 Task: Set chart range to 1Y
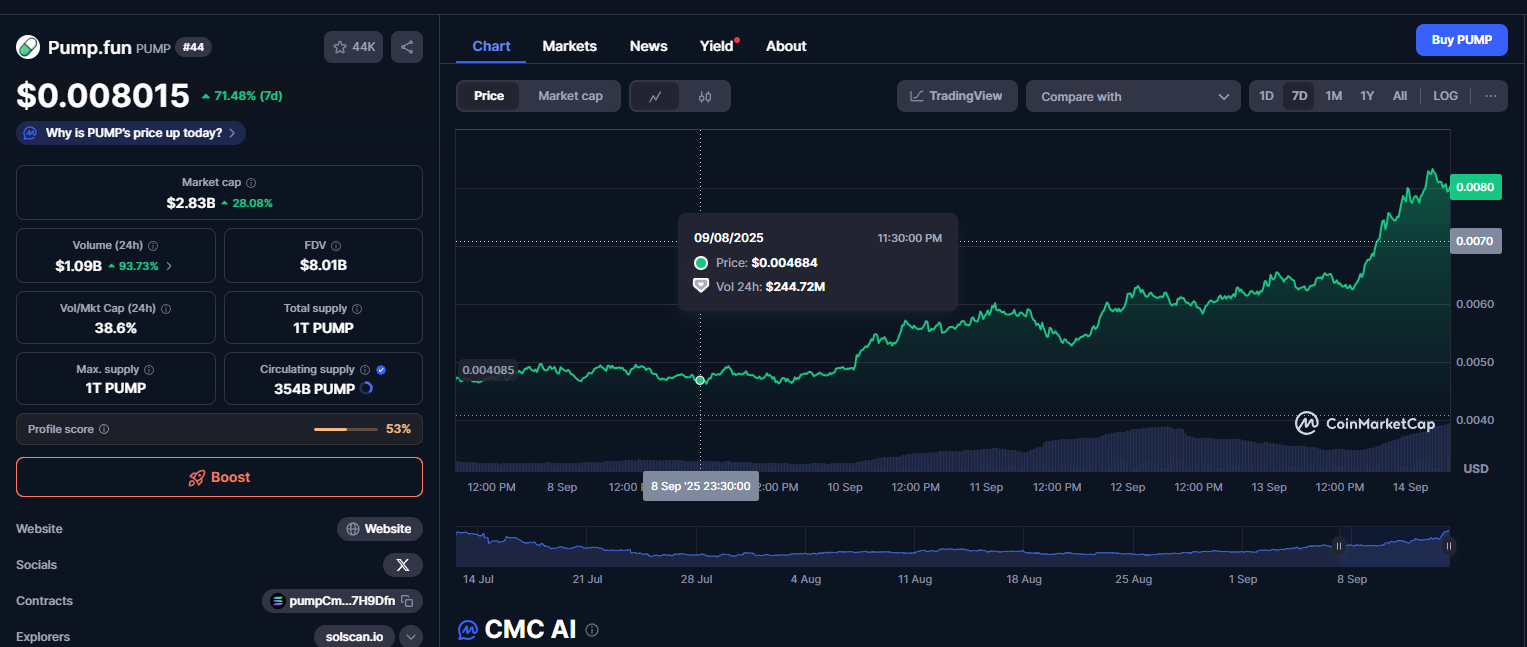(x=1367, y=96)
